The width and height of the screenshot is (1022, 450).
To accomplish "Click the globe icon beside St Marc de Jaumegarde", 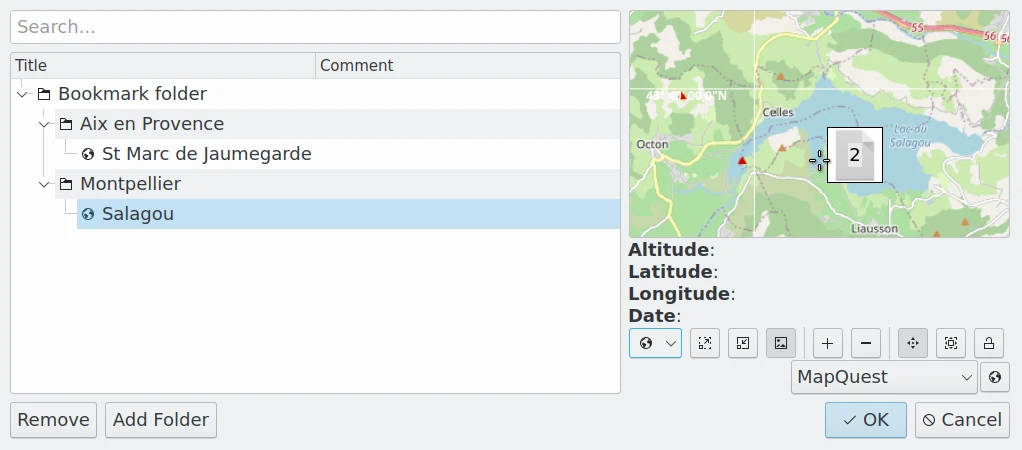I will click(88, 154).
